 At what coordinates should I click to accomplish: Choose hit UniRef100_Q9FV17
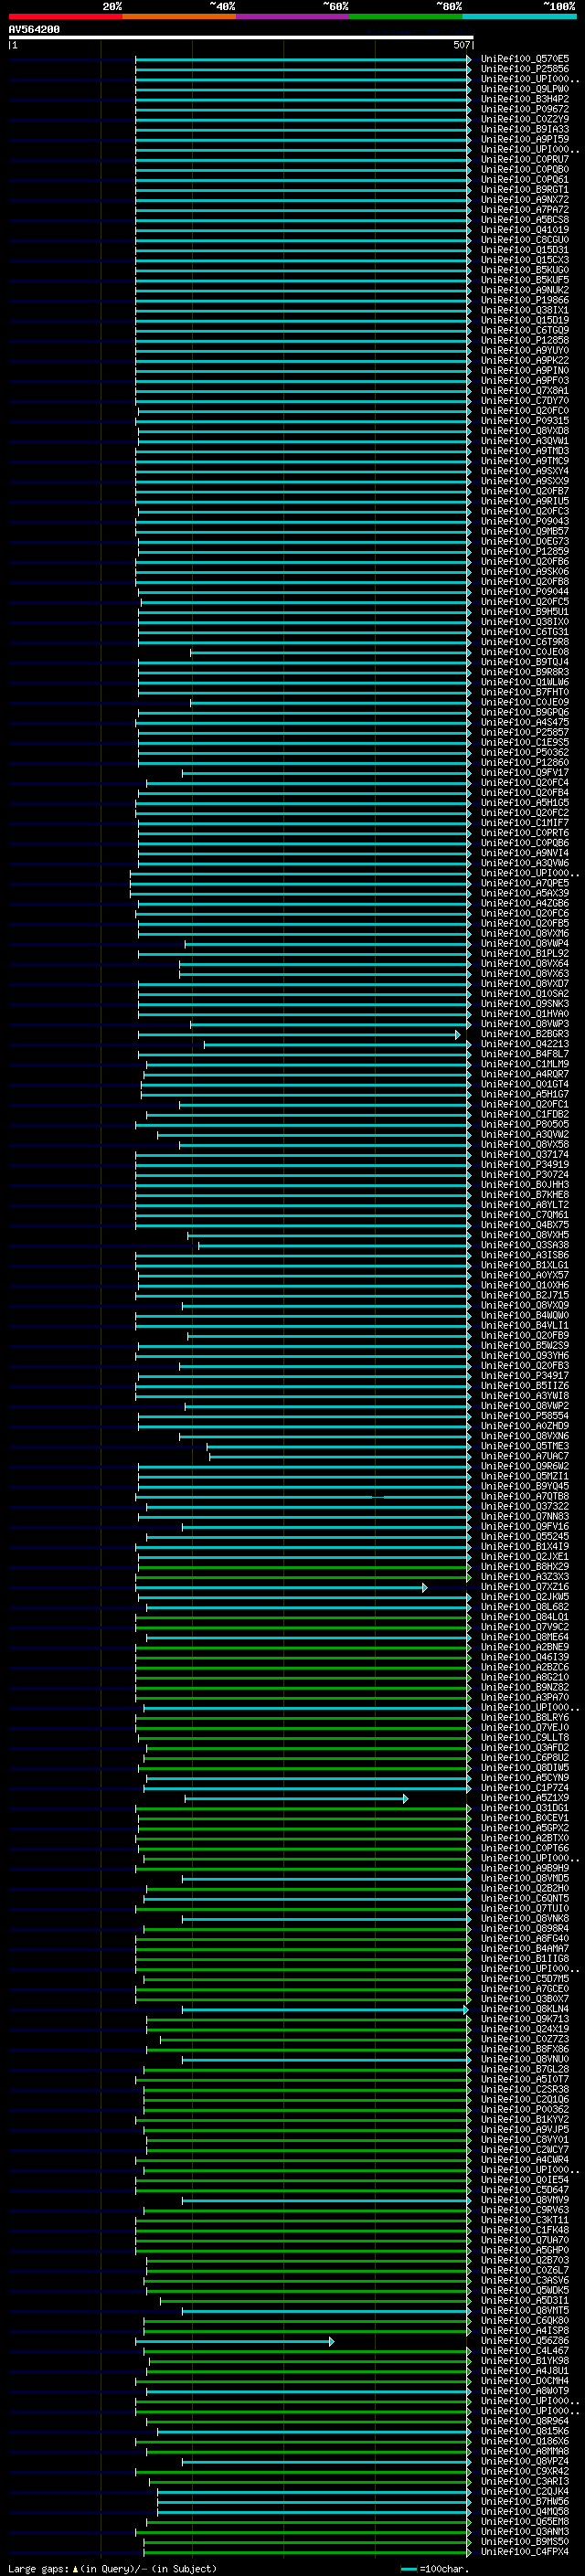click(525, 773)
